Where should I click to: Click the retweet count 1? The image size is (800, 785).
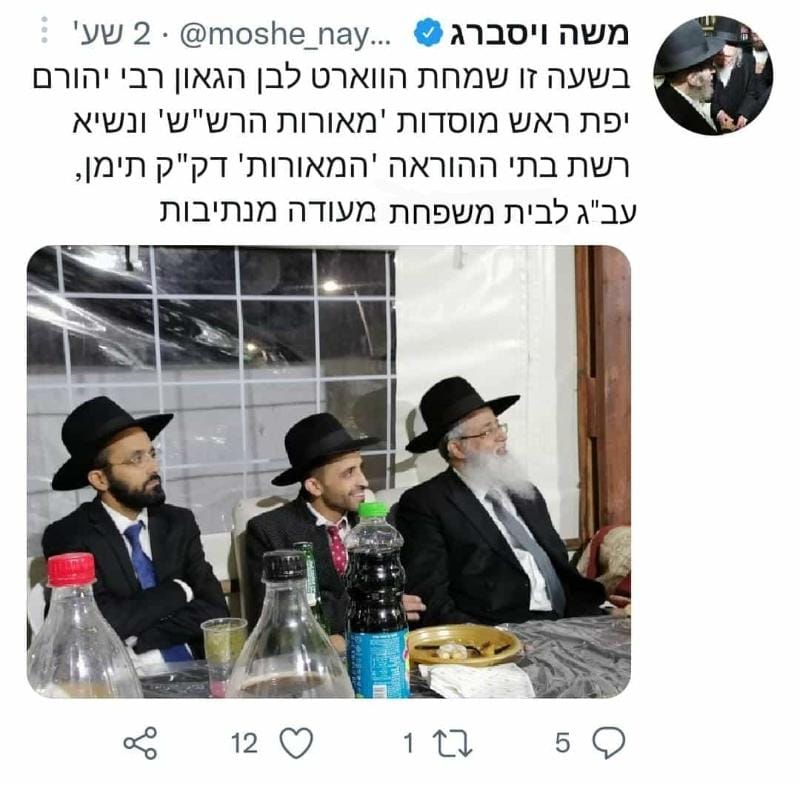click(409, 743)
